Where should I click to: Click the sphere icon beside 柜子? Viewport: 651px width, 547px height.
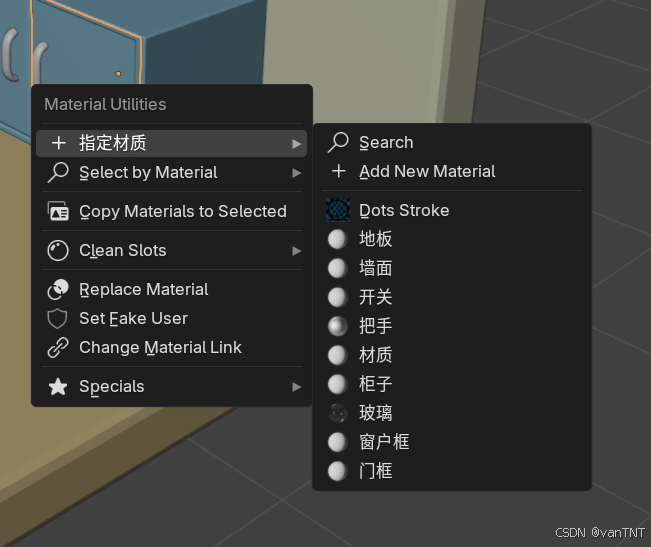[x=338, y=384]
